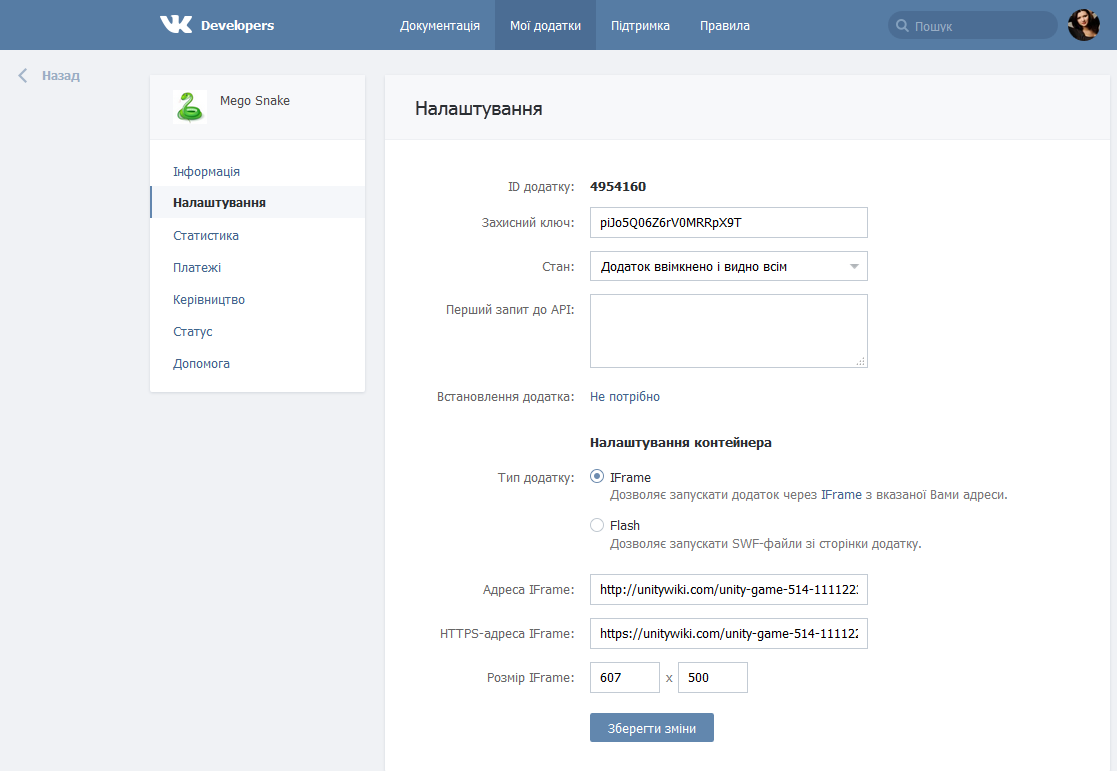
Task: Open Статистика in the sidebar
Action: pos(206,236)
